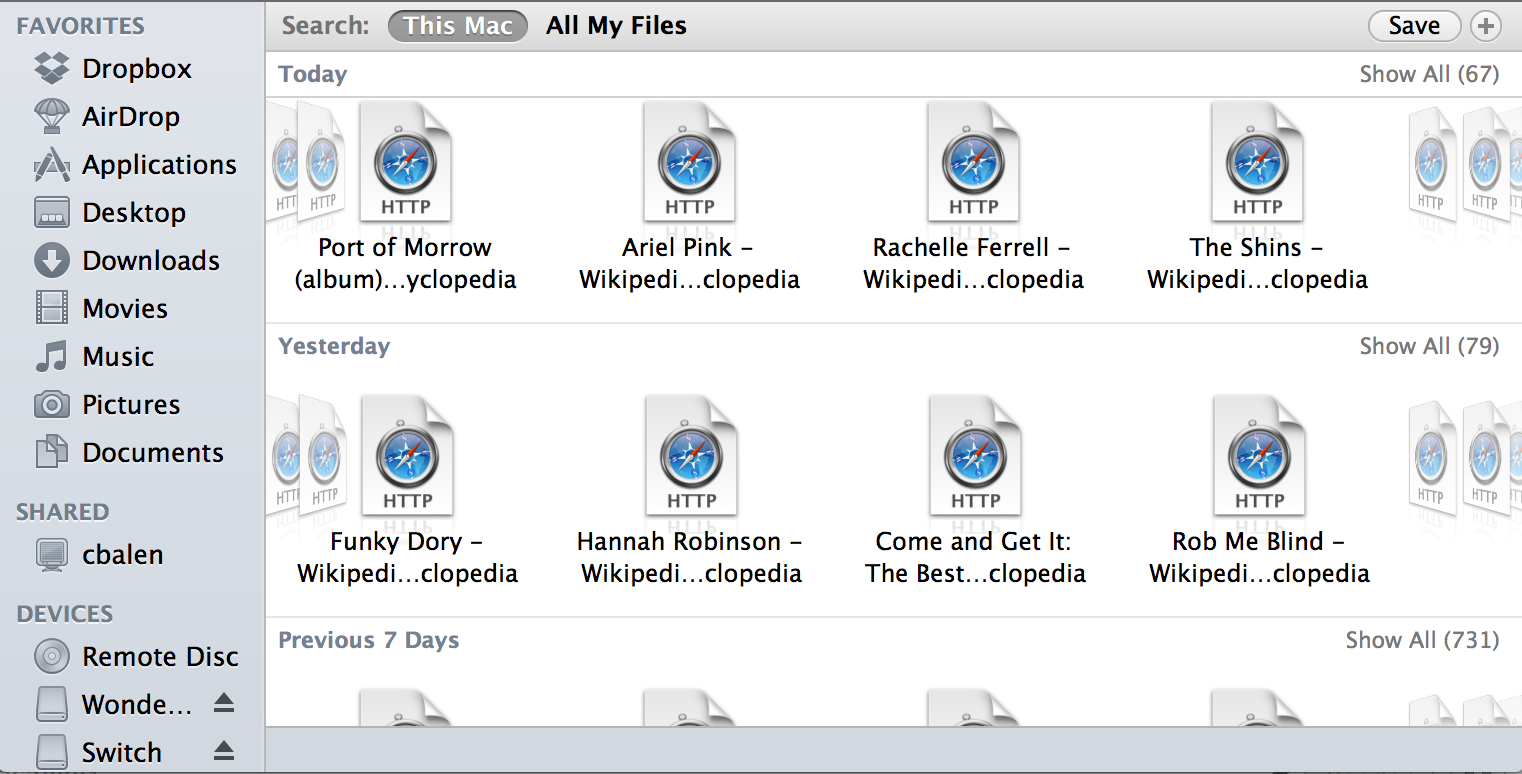This screenshot has width=1522, height=774.
Task: Show all 731 Previous 7 Days items
Action: pyautogui.click(x=1422, y=640)
